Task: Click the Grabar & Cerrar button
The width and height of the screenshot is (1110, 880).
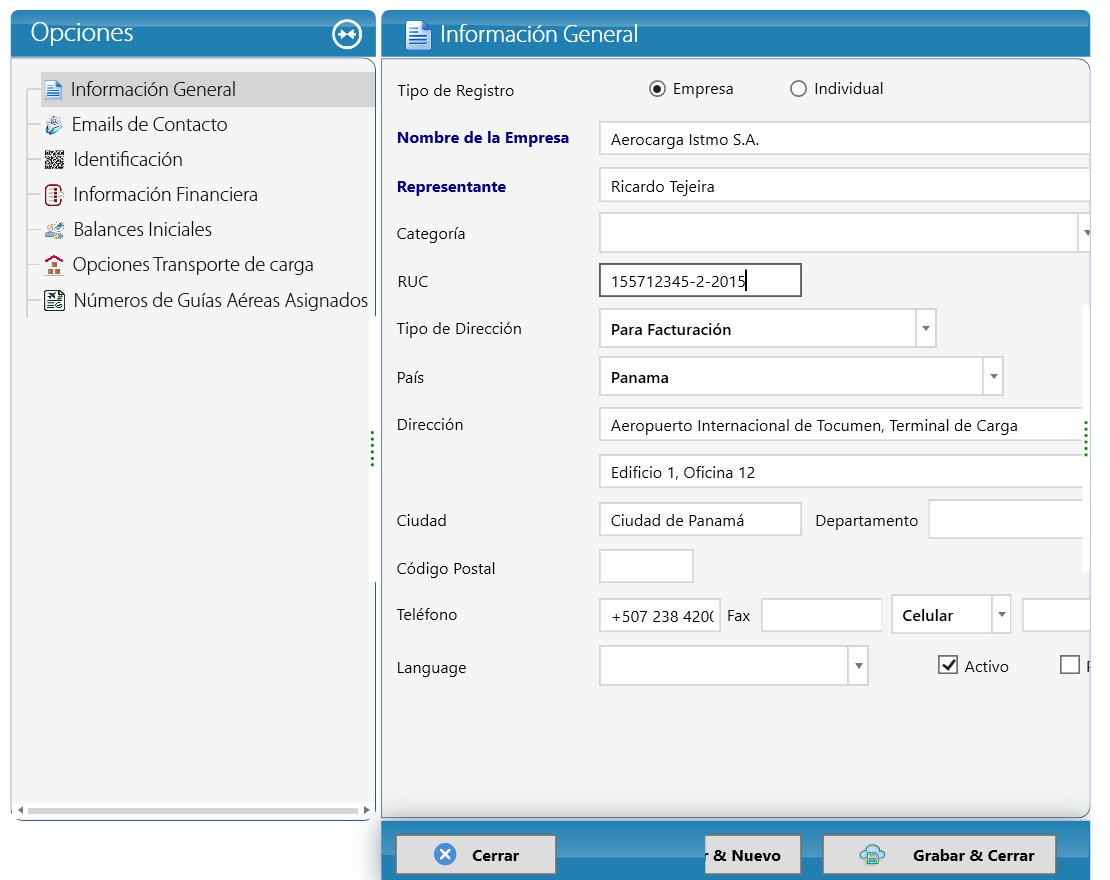Action: pyautogui.click(x=939, y=855)
